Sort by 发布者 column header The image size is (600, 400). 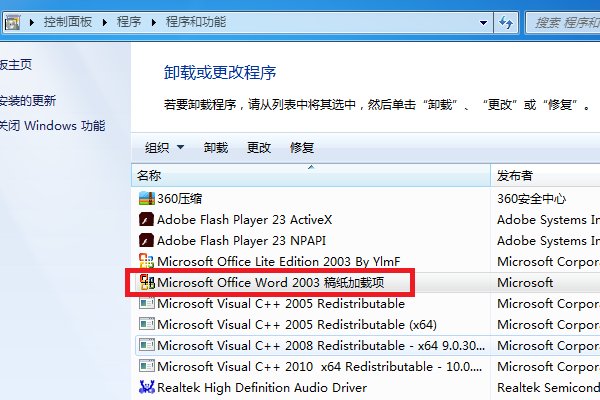click(x=545, y=176)
